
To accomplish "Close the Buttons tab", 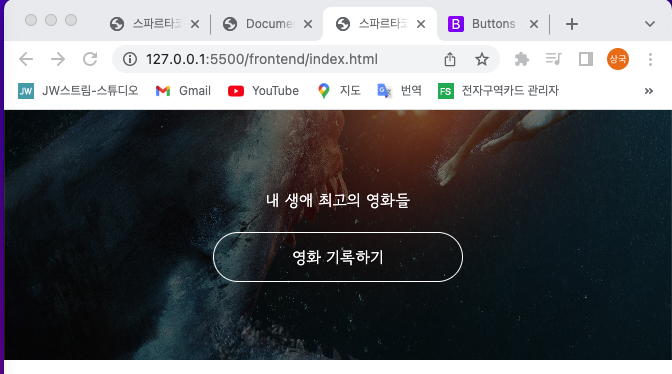I will coord(534,24).
